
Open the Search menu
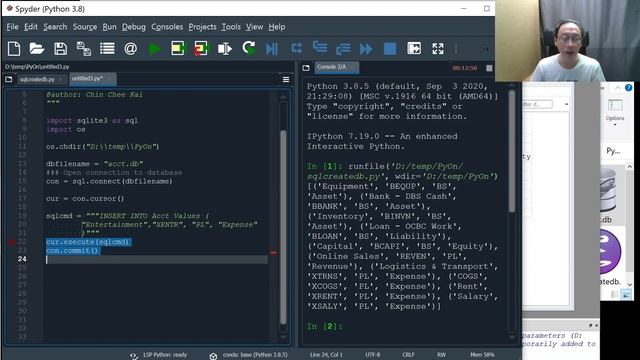click(55, 27)
